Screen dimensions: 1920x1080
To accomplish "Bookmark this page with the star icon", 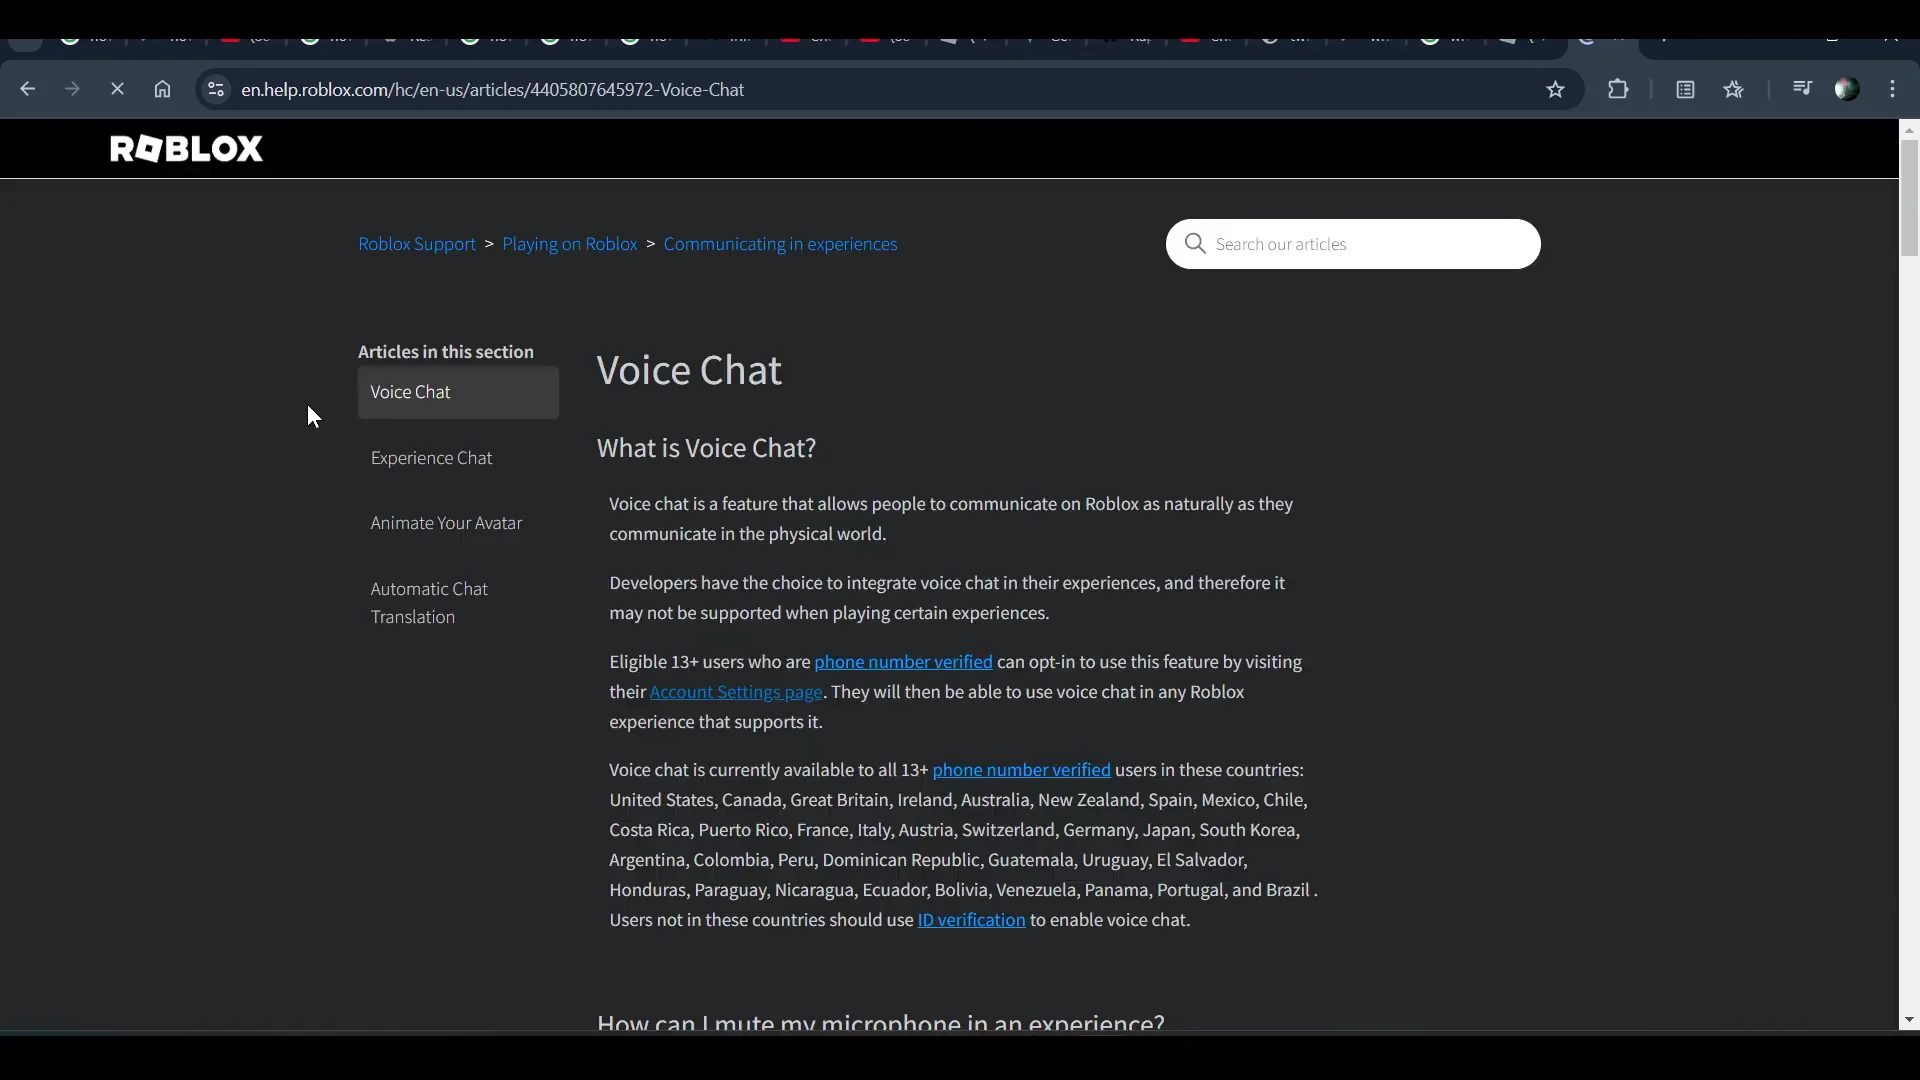I will 1555,89.
